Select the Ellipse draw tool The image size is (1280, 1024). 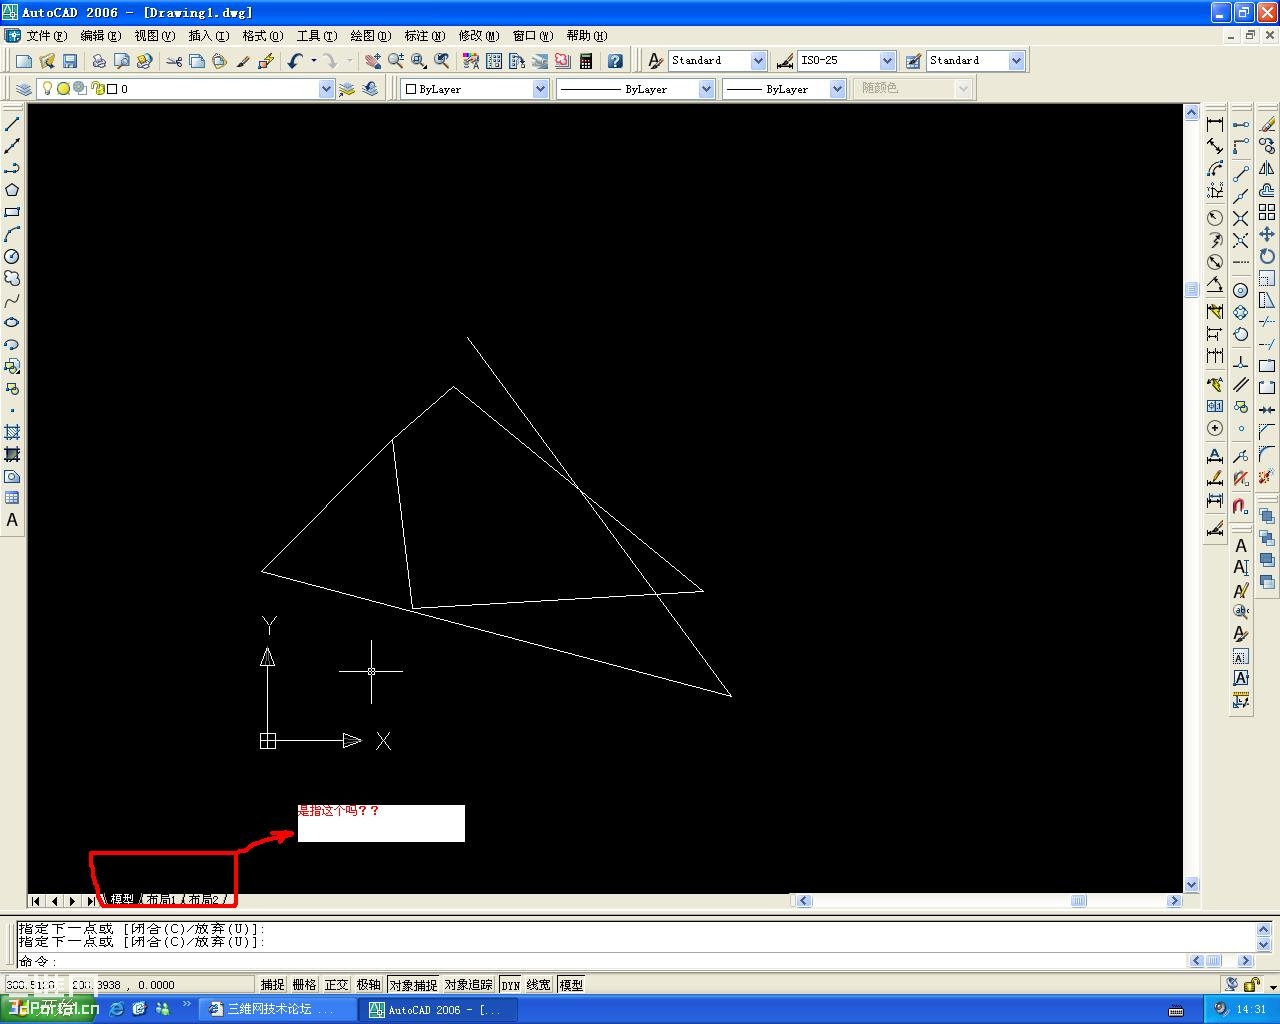point(12,322)
